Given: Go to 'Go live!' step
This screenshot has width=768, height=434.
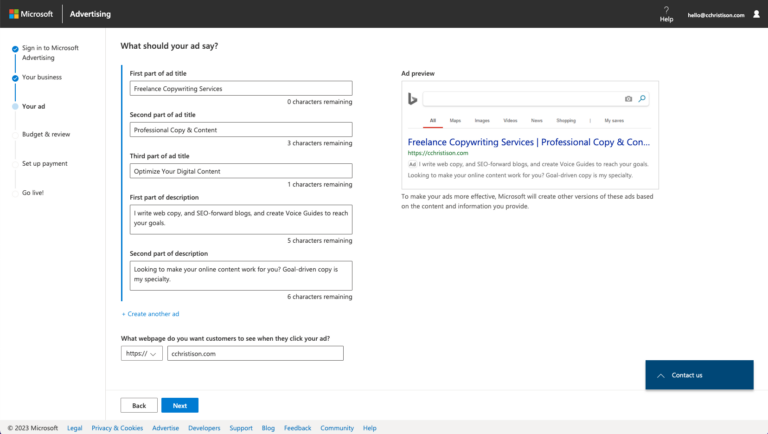Looking at the screenshot, I should [x=33, y=193].
